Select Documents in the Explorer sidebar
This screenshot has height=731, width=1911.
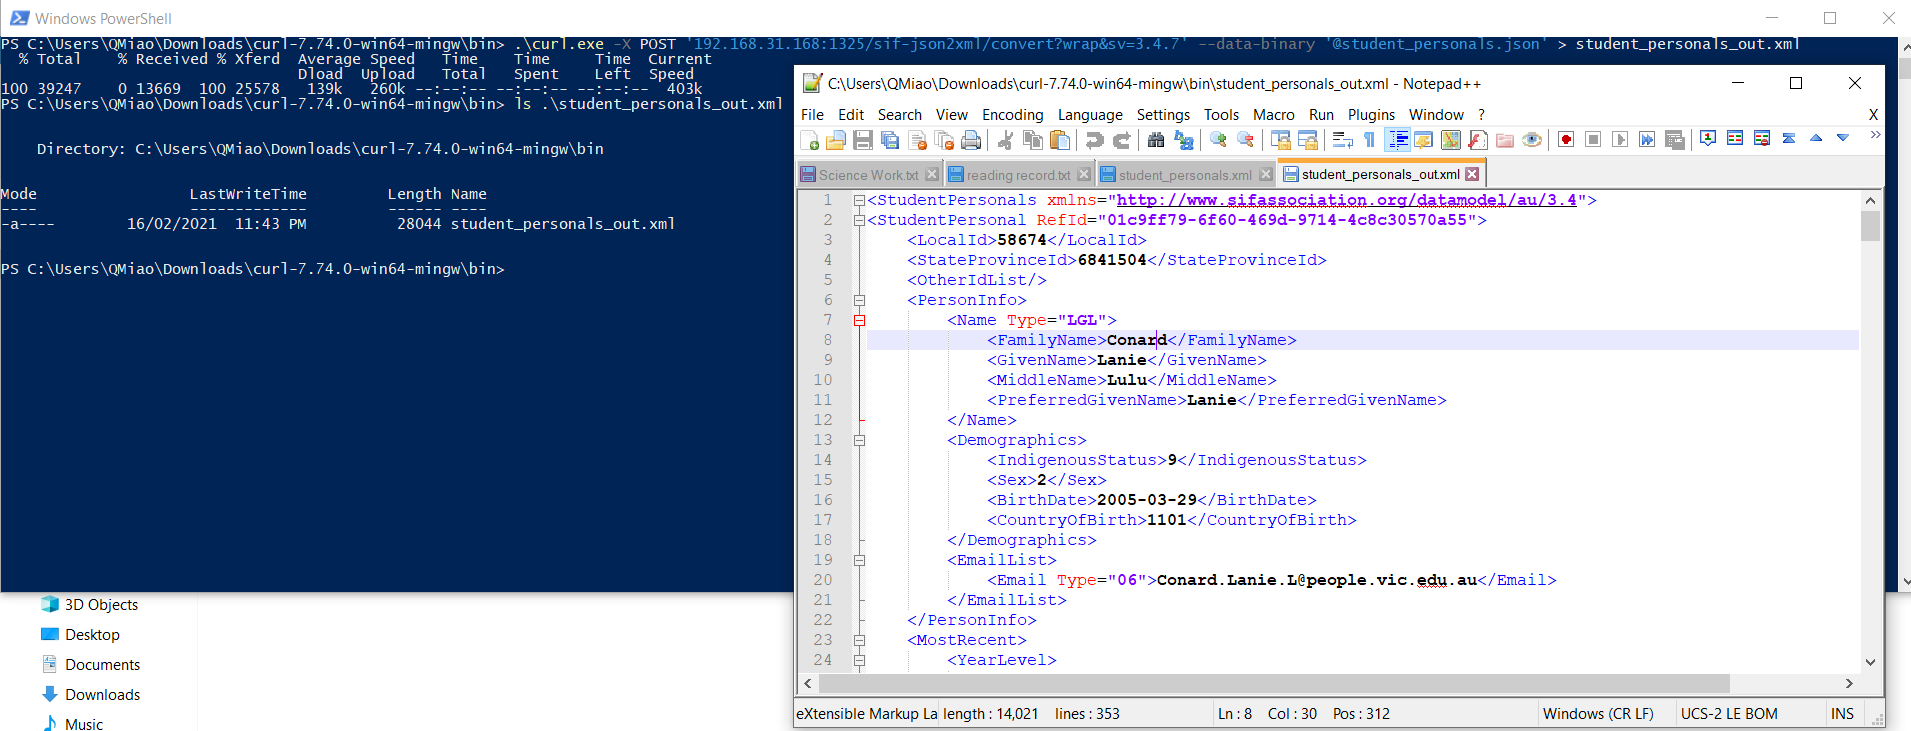[x=102, y=665]
